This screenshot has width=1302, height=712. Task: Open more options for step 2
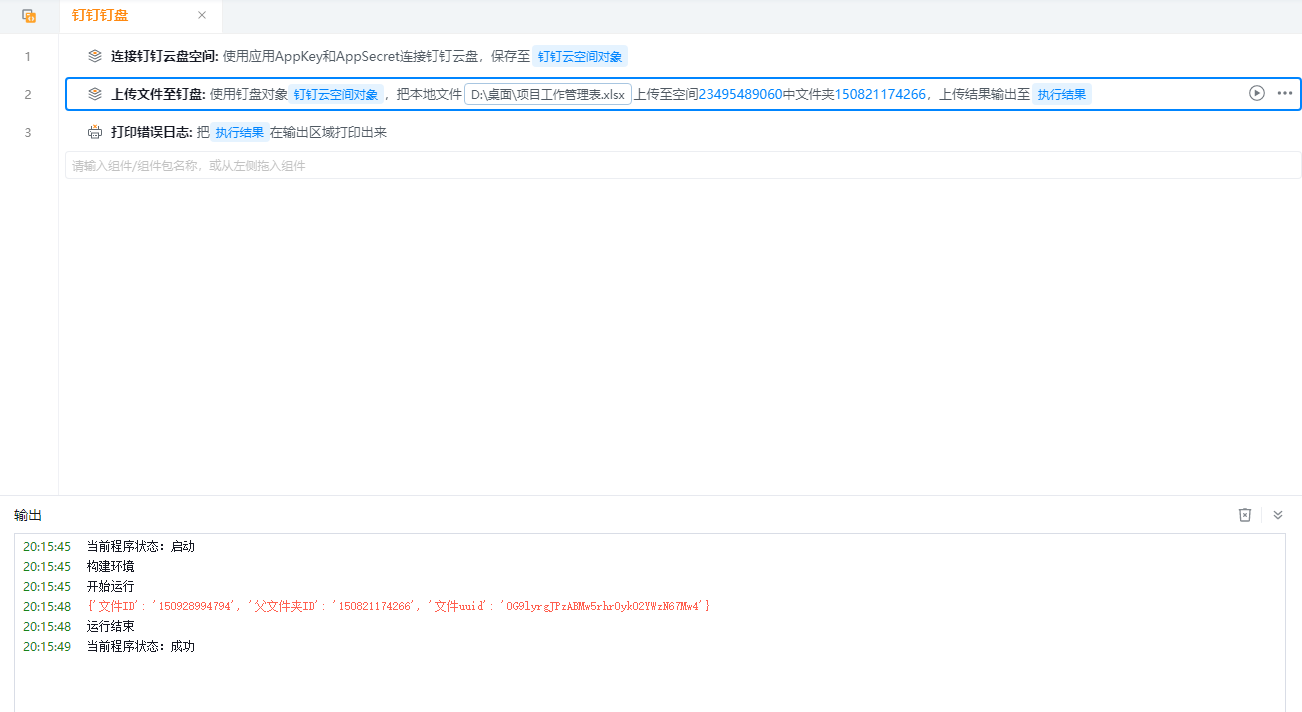coord(1285,93)
